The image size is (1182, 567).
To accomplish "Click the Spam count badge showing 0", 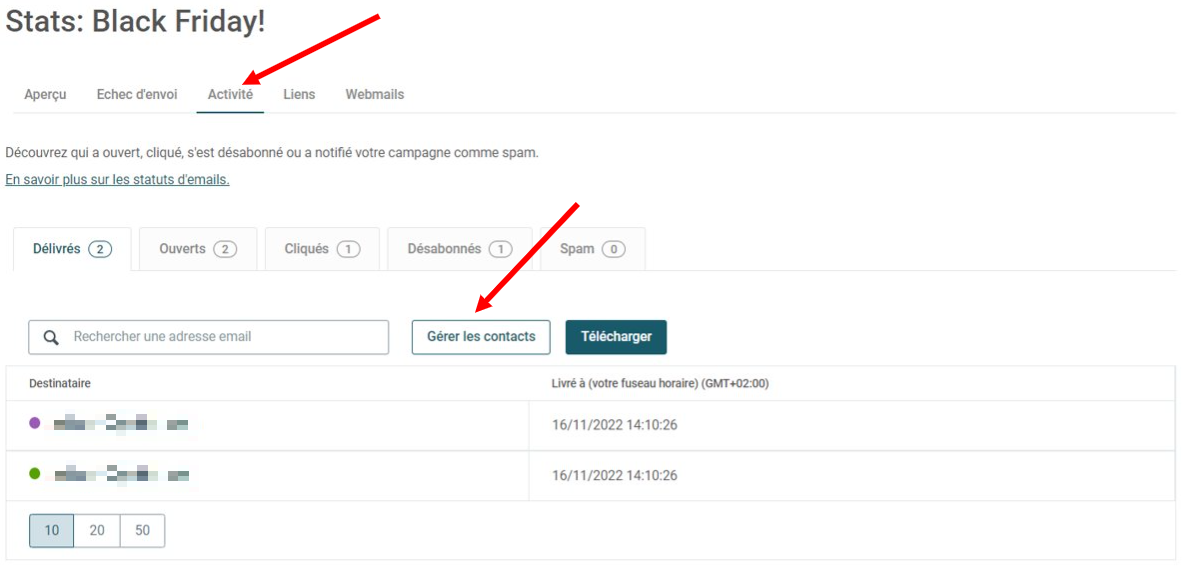I will click(614, 250).
